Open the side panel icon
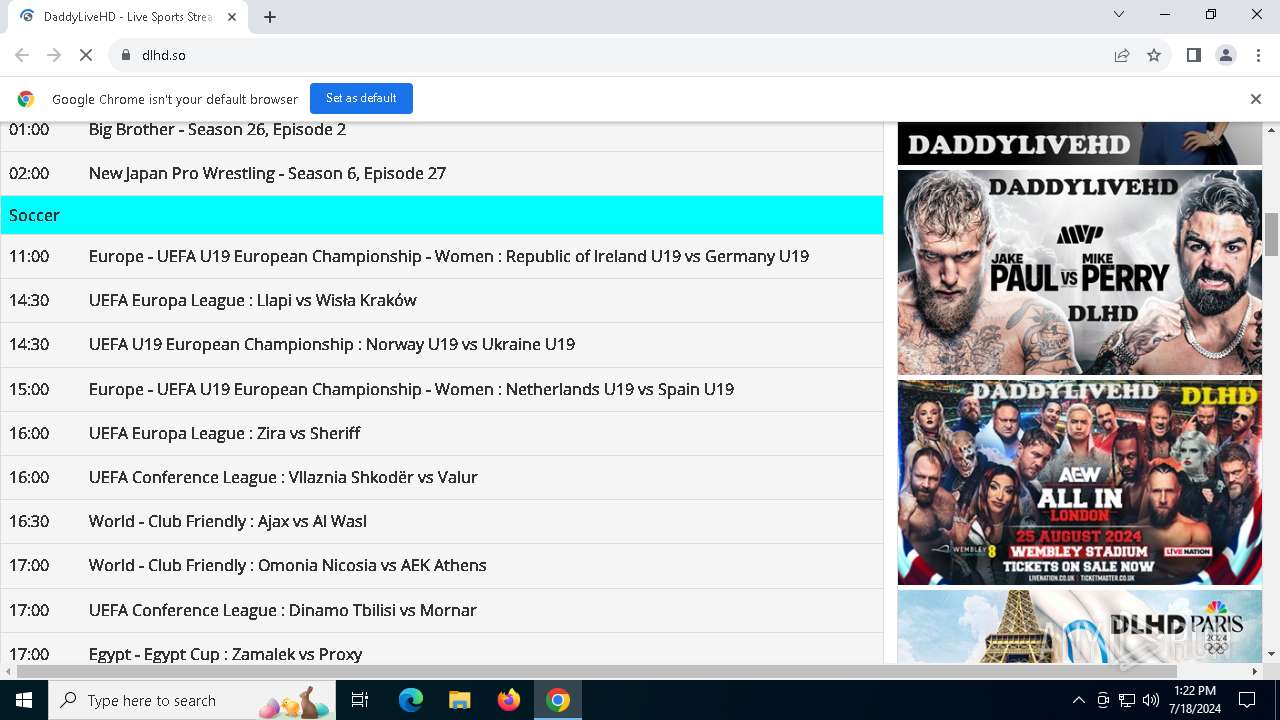This screenshot has width=1280, height=720. click(1193, 55)
